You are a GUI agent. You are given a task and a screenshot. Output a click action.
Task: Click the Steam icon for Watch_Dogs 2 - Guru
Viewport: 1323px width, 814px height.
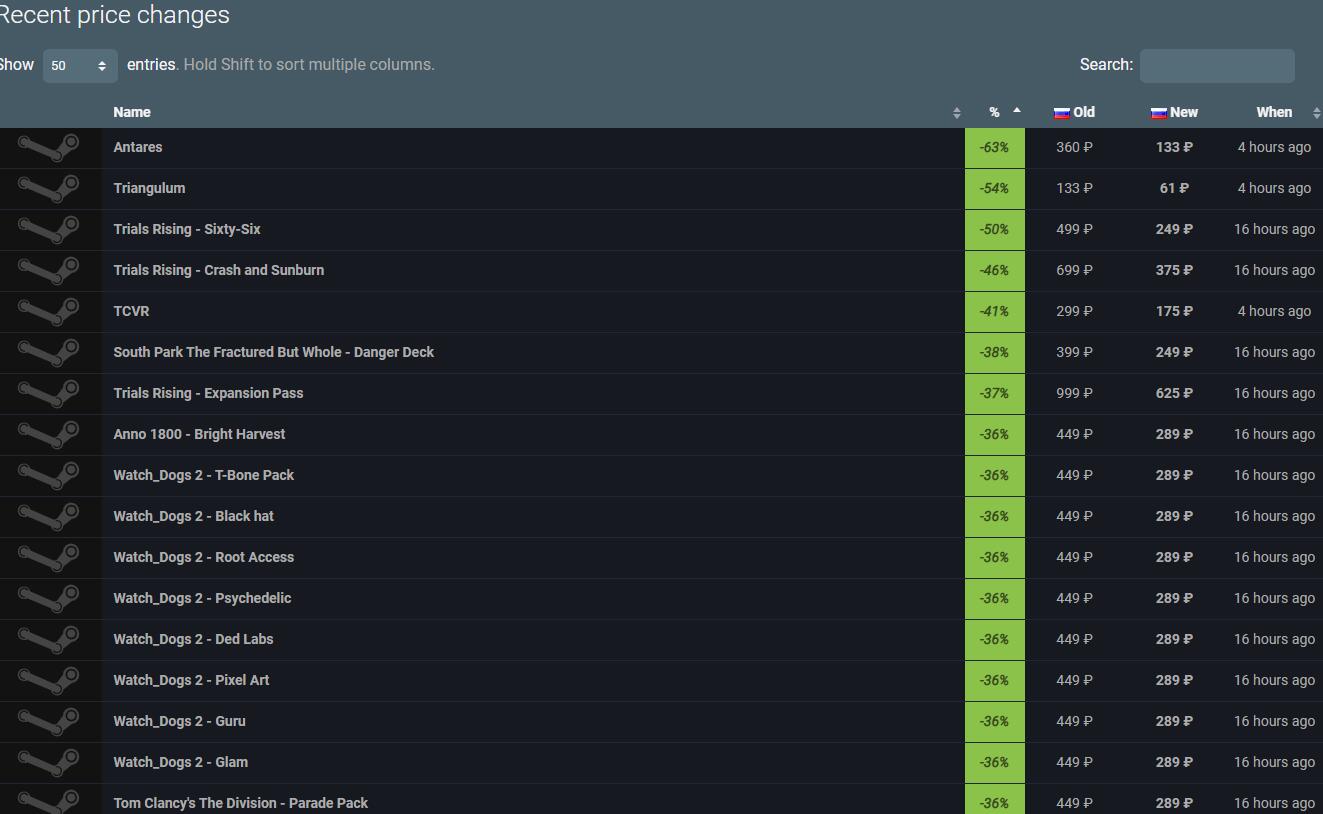49,722
